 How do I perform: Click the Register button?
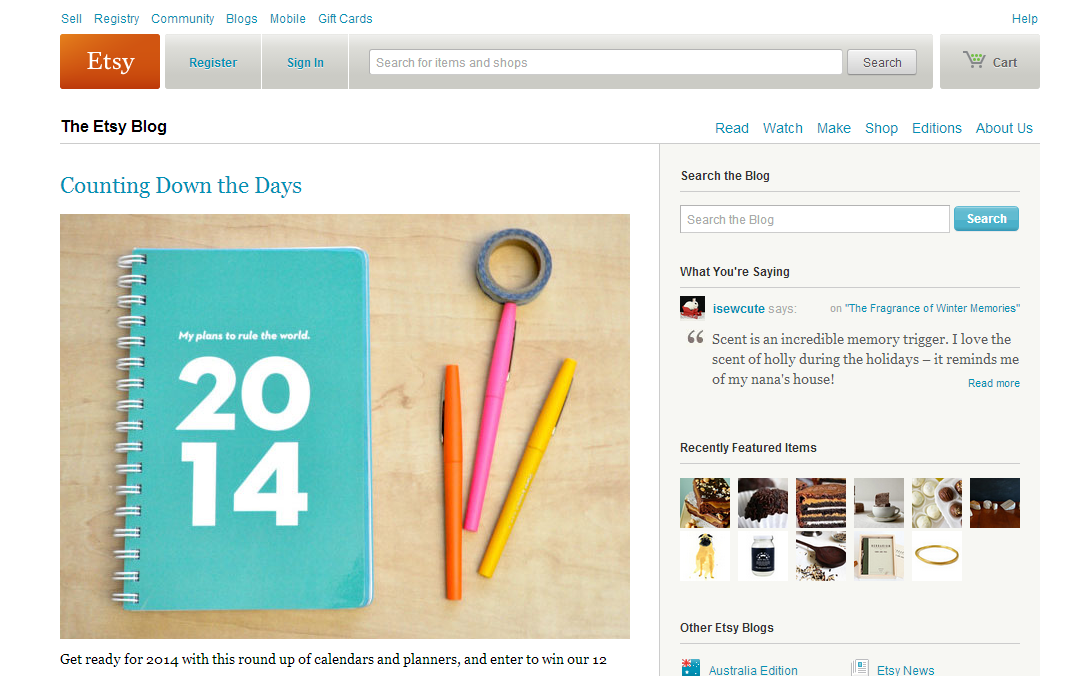213,62
